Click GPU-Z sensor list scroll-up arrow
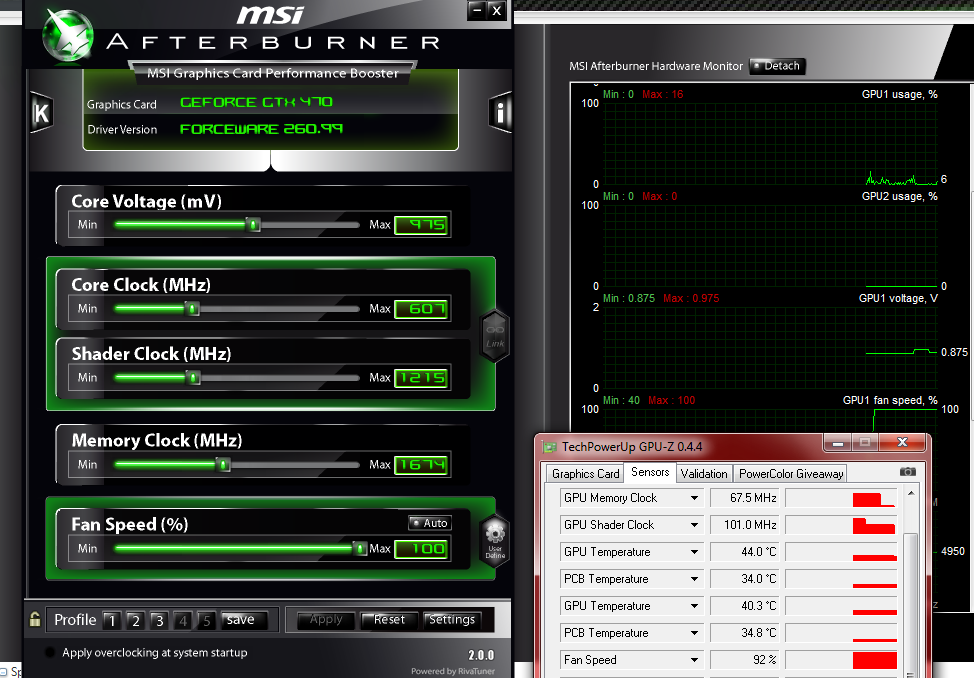This screenshot has width=974, height=678. coord(911,493)
